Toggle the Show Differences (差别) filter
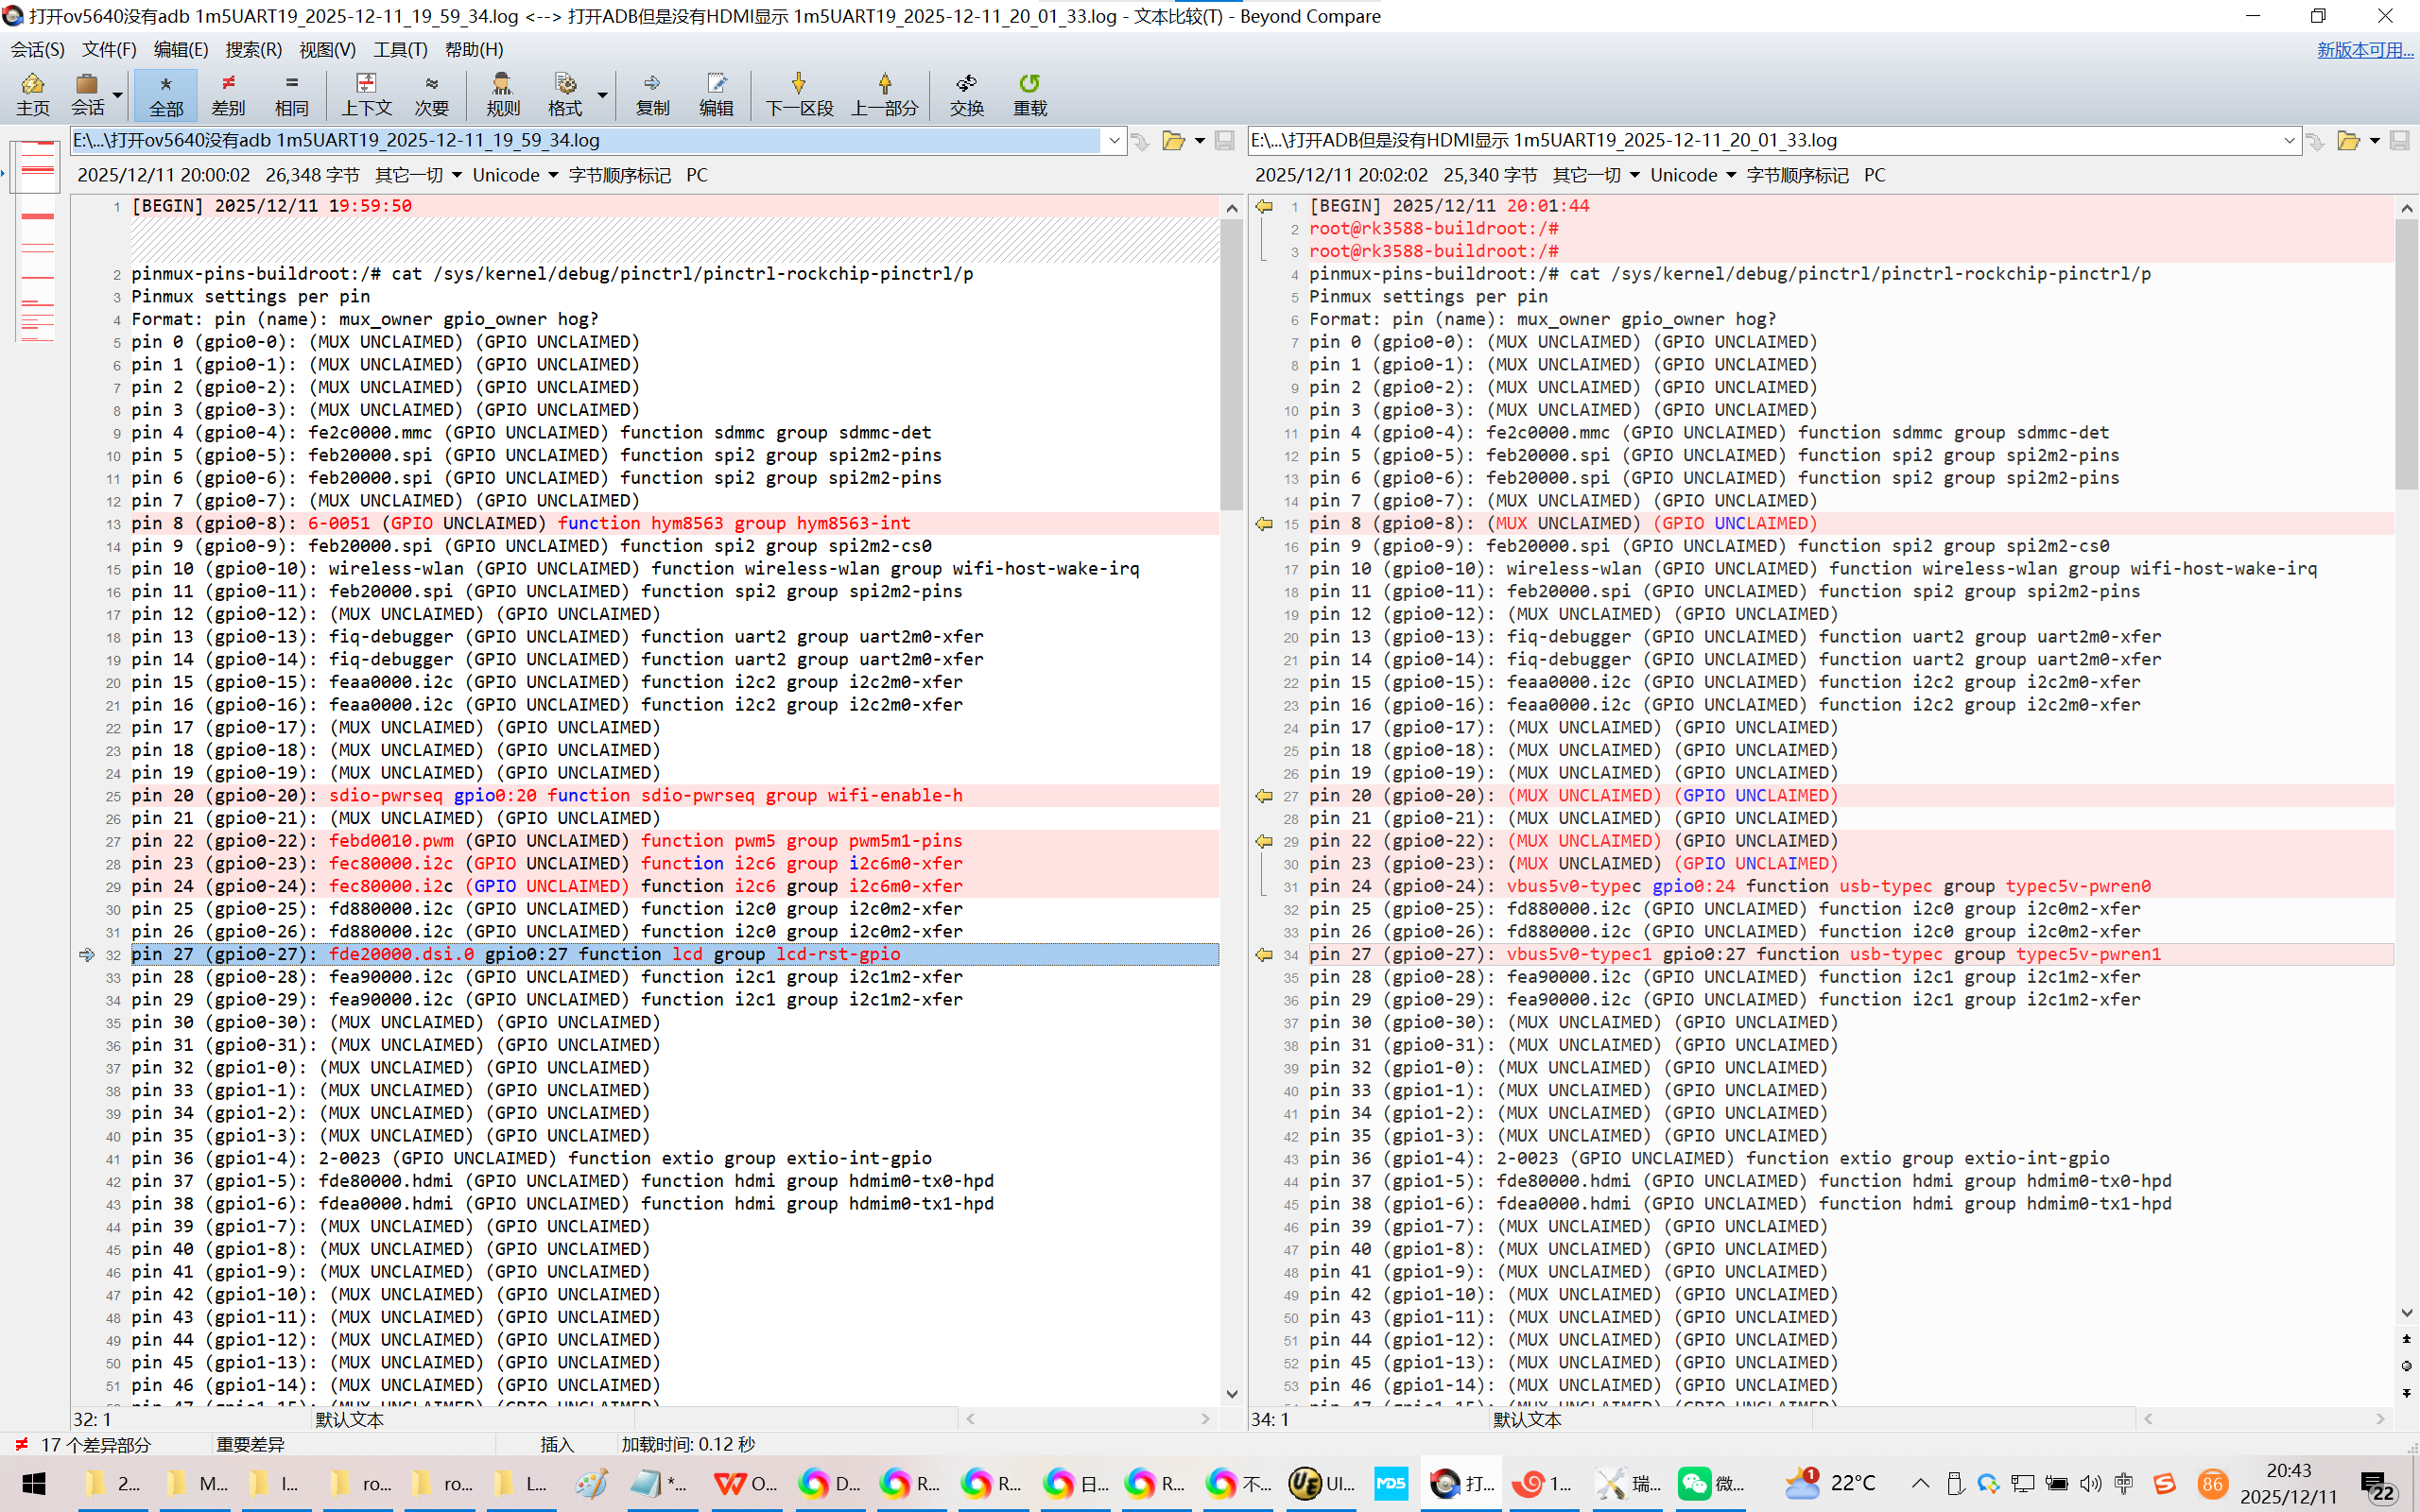This screenshot has height=1512, width=2420. coord(228,94)
